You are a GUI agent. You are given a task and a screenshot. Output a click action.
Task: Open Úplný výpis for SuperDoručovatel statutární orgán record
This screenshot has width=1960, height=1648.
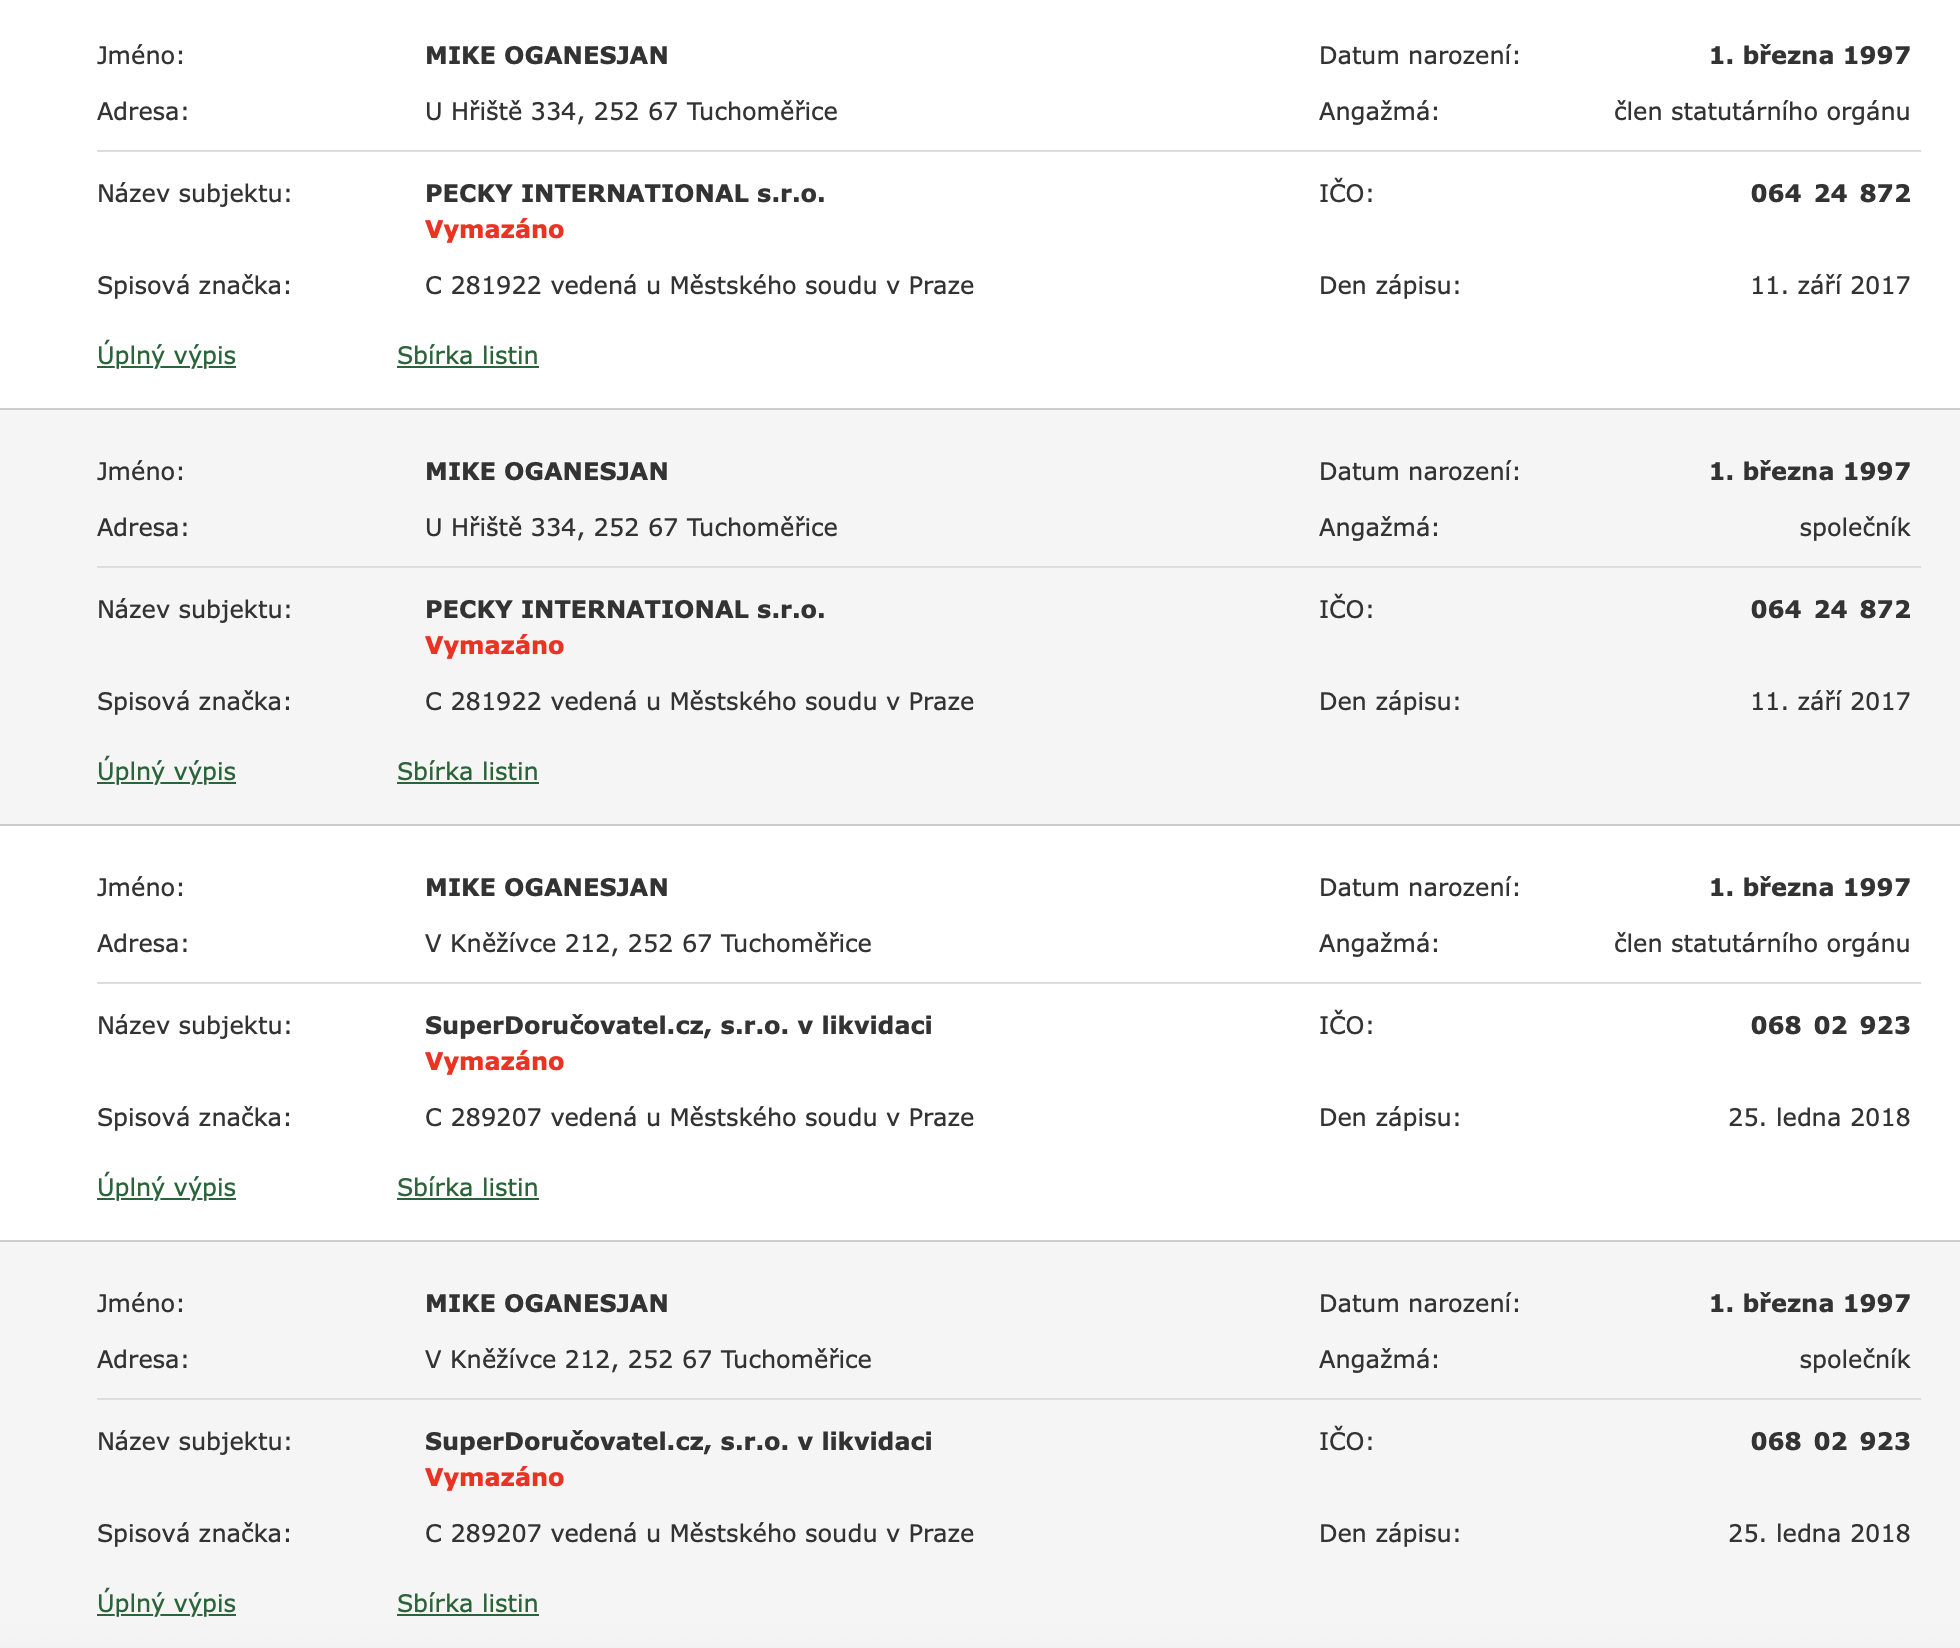tap(166, 1187)
